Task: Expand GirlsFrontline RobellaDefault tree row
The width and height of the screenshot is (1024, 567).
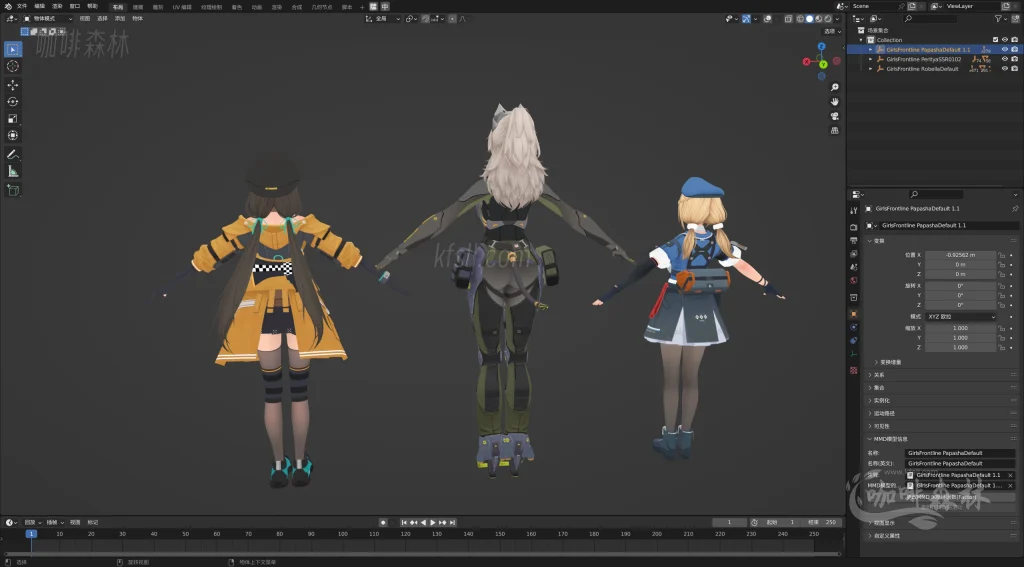Action: point(870,69)
